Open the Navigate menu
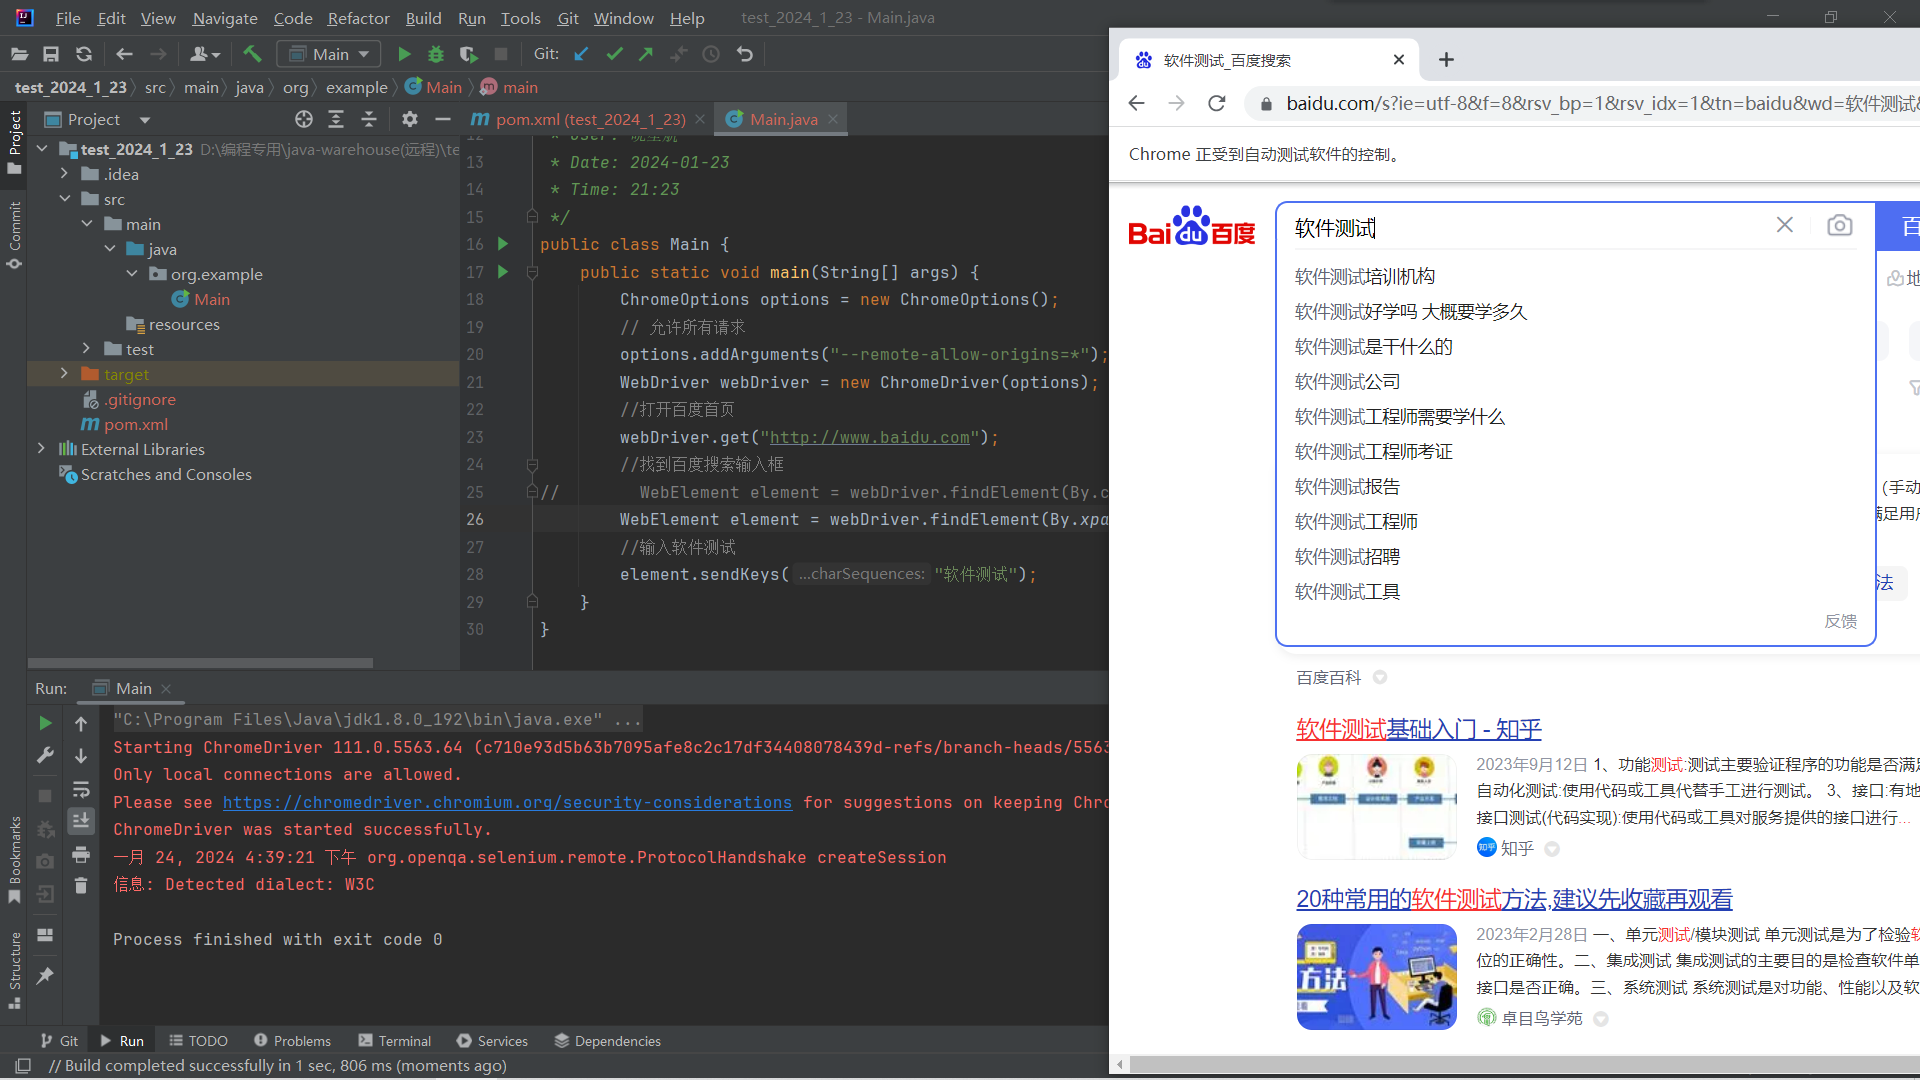Image resolution: width=1920 pixels, height=1080 pixels. (x=224, y=18)
